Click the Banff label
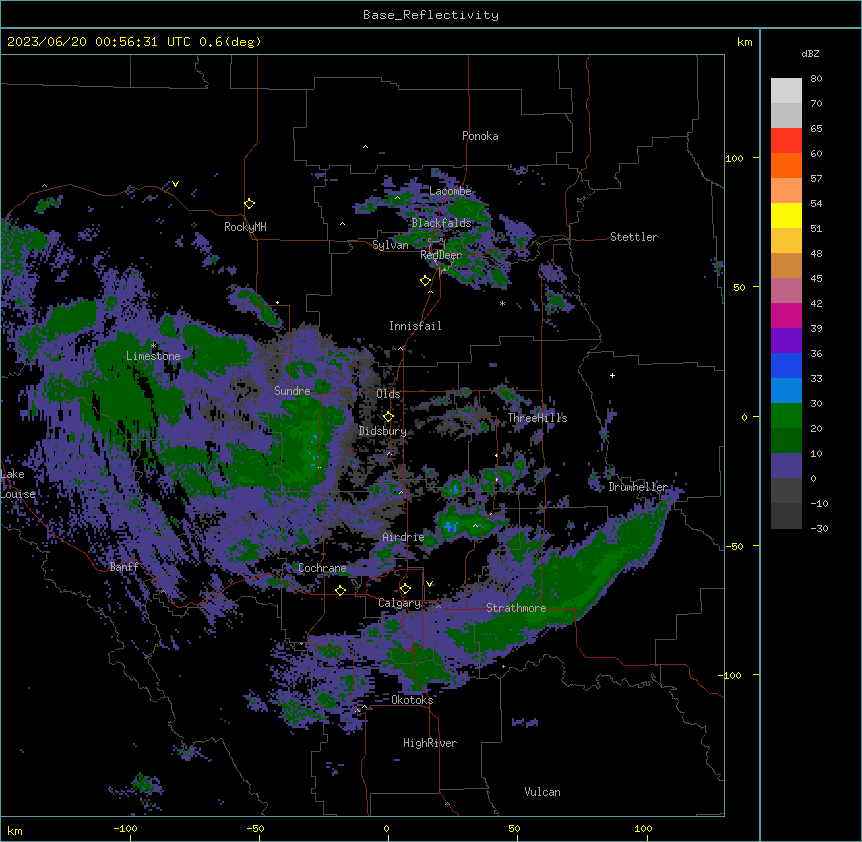 124,567
